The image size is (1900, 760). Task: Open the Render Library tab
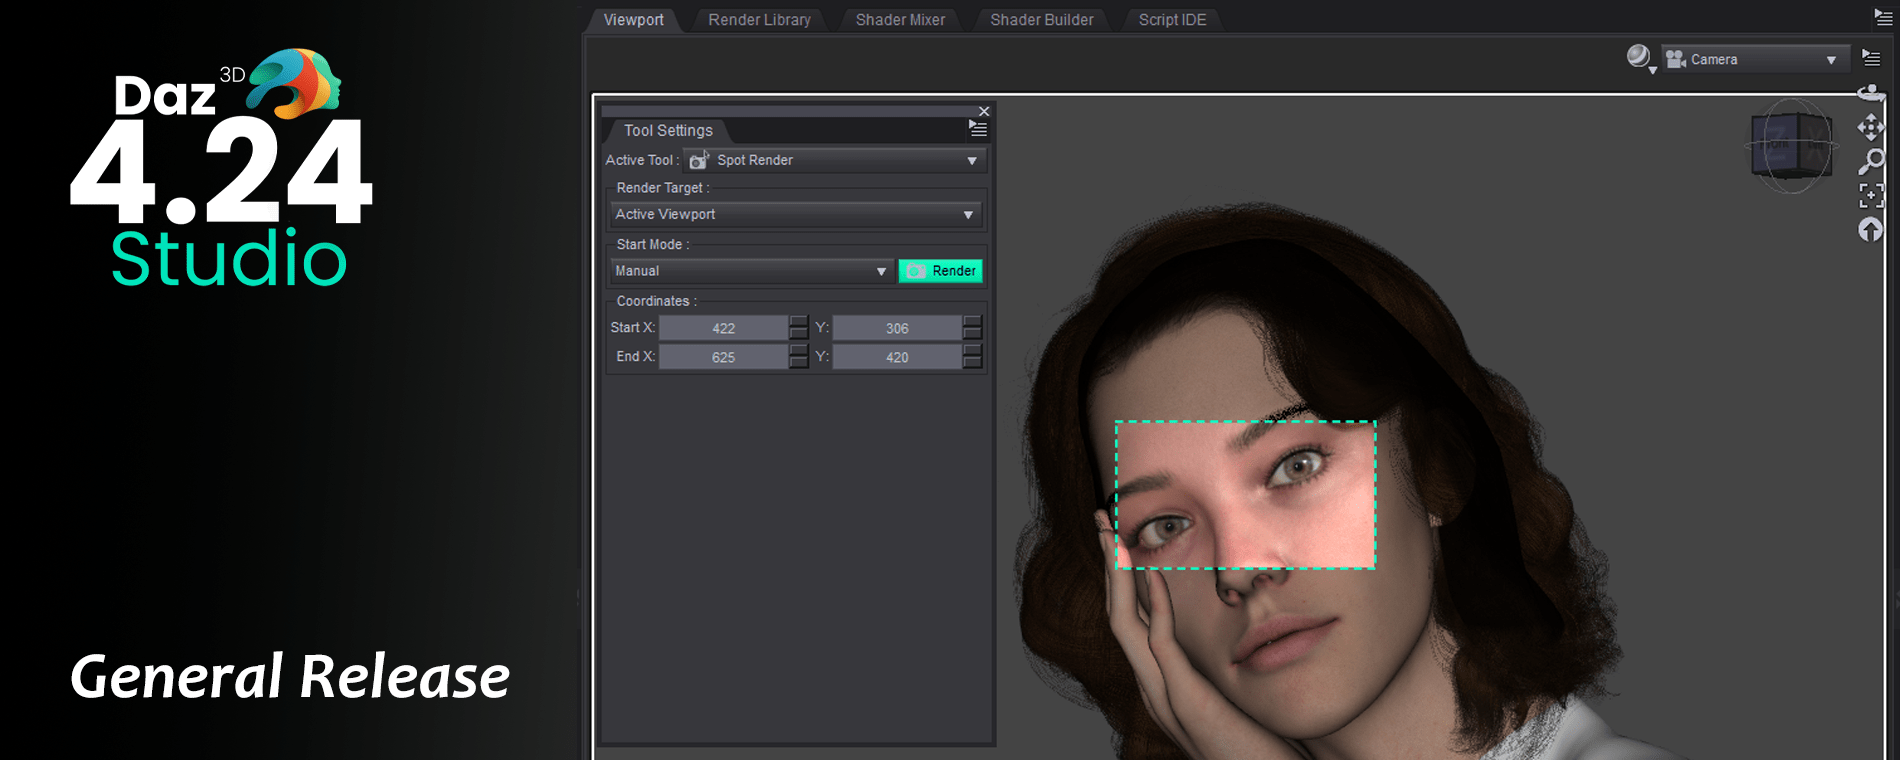[x=759, y=20]
